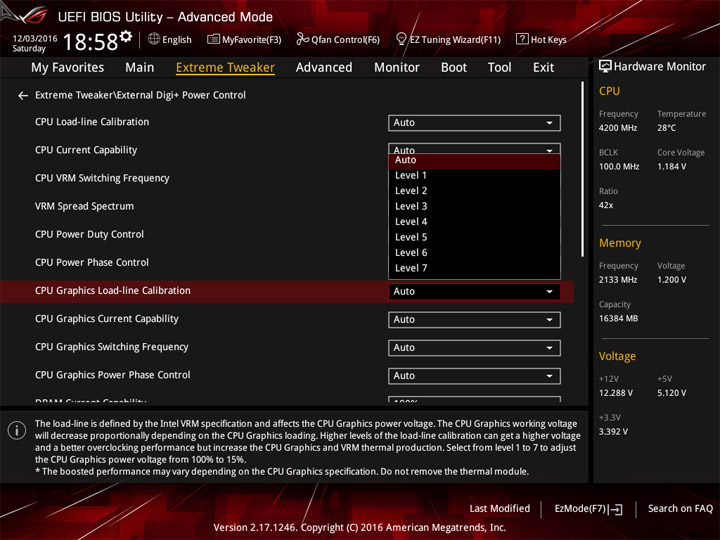Click the 4200 MHz CPU frequency value
Screen dimensions: 720x540
(x=618, y=128)
